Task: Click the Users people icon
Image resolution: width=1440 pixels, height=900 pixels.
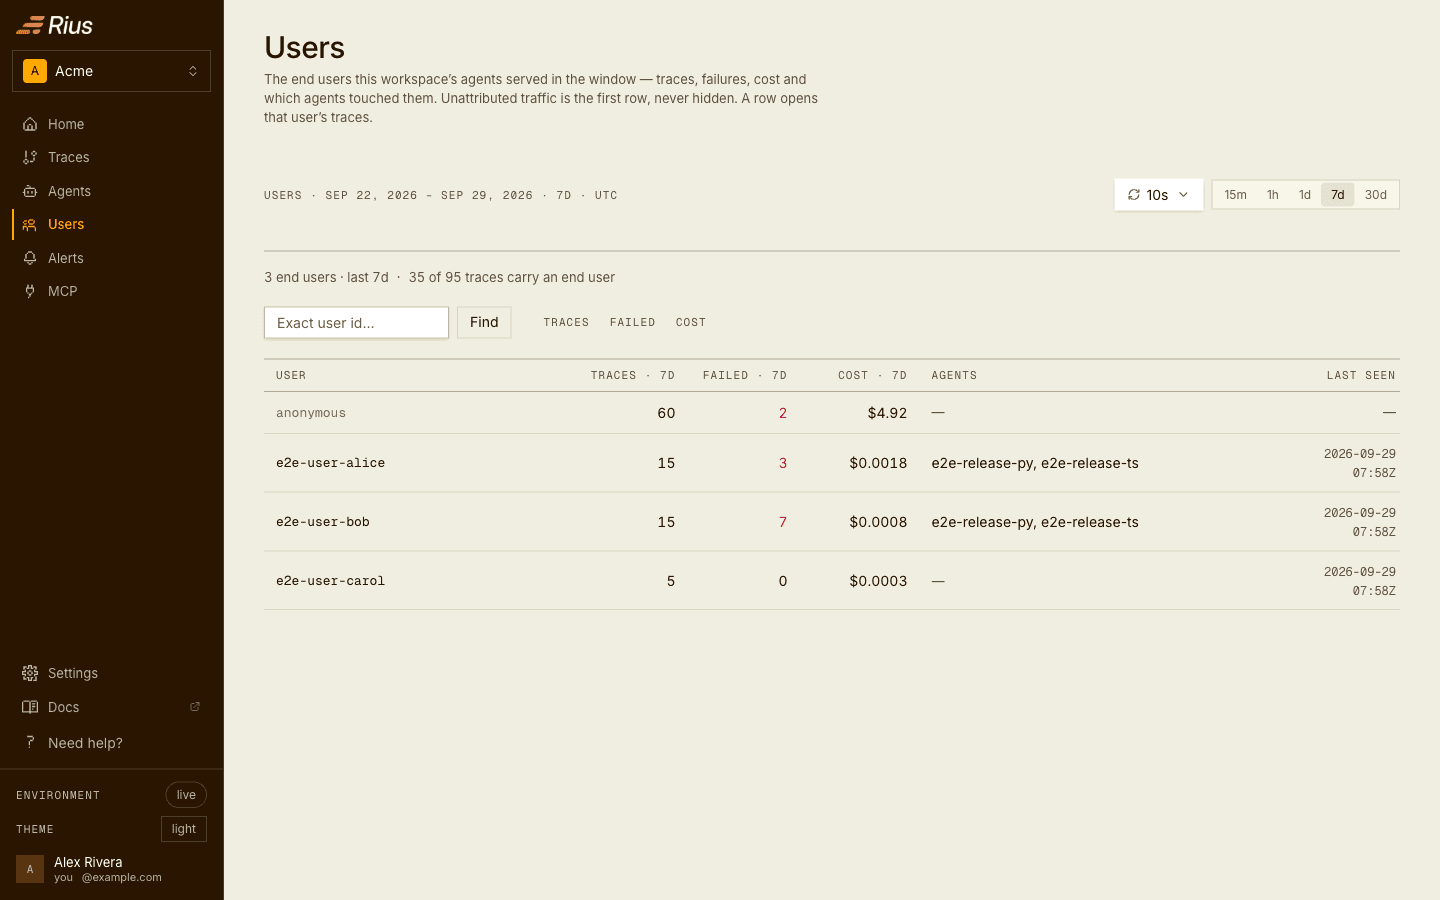Action: pos(30,224)
